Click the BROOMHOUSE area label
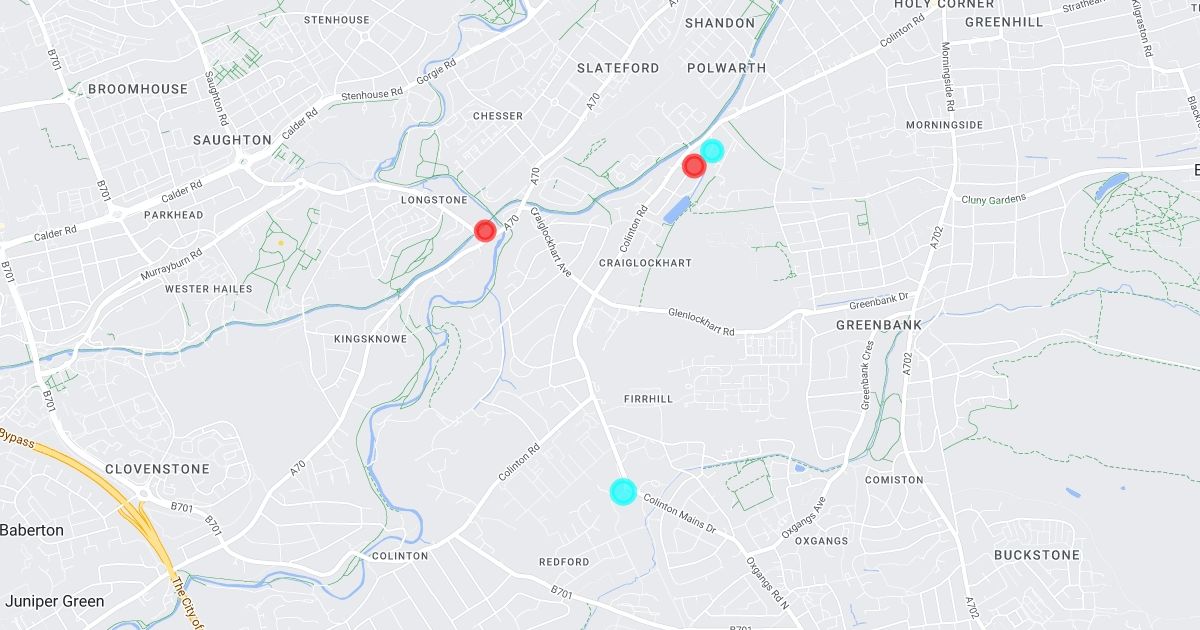Image resolution: width=1200 pixels, height=630 pixels. pos(138,89)
